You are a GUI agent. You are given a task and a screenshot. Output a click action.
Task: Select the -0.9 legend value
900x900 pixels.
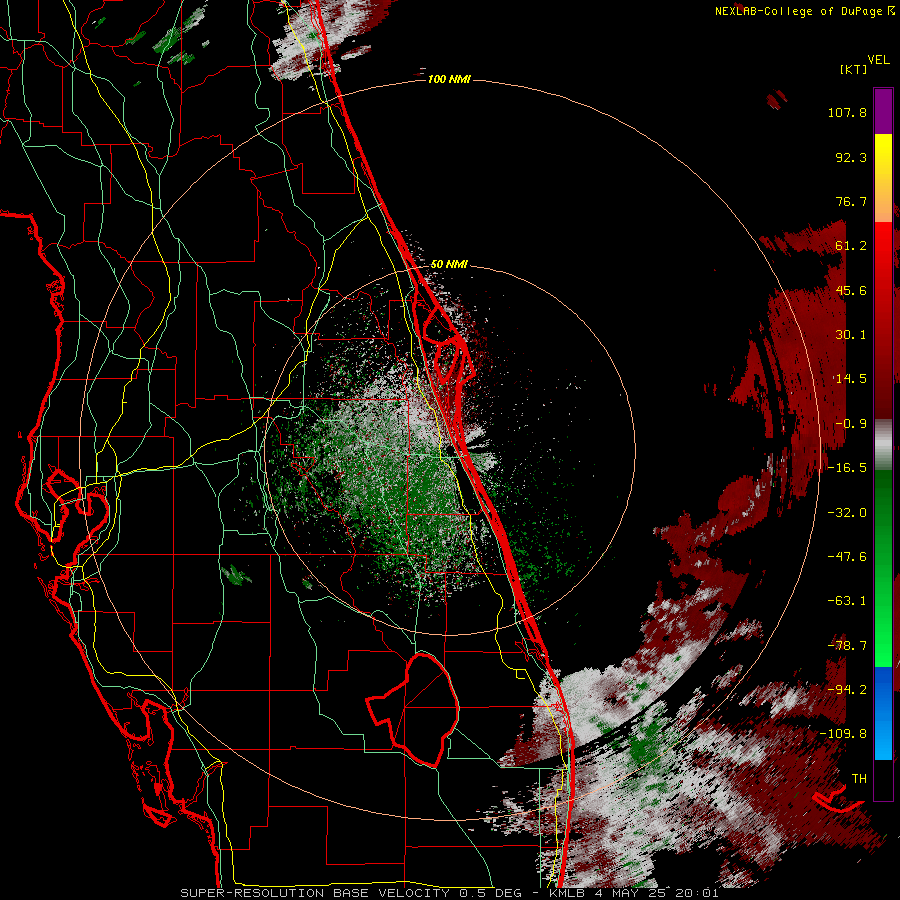[x=851, y=424]
